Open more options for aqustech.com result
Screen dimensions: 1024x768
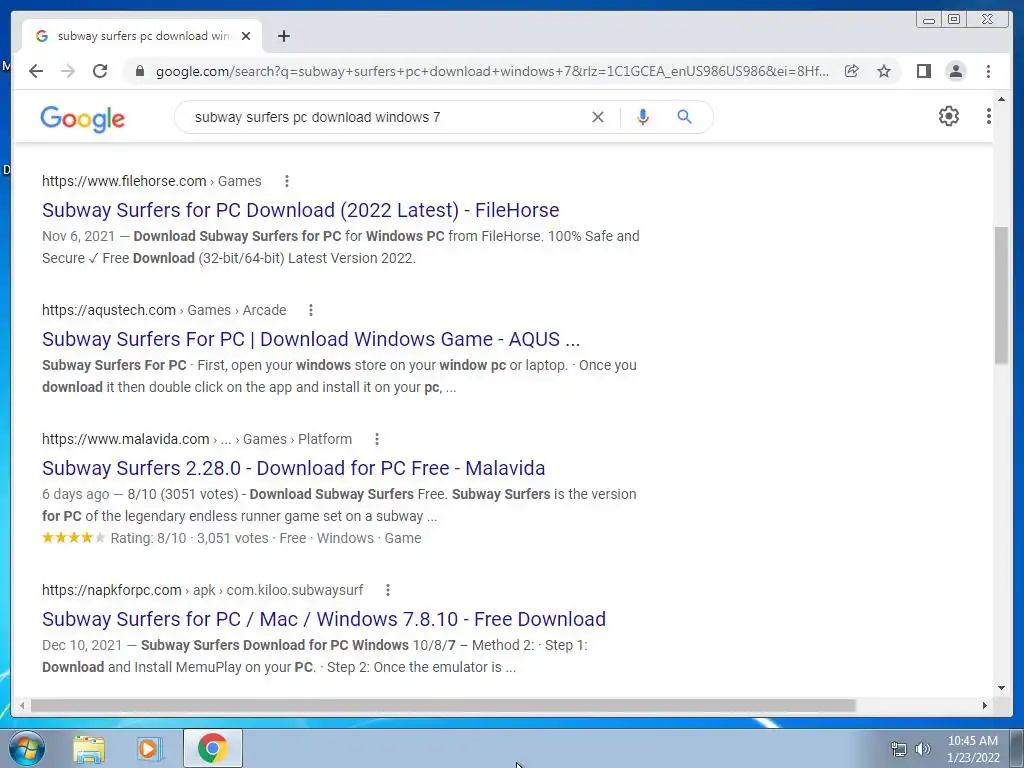(311, 310)
